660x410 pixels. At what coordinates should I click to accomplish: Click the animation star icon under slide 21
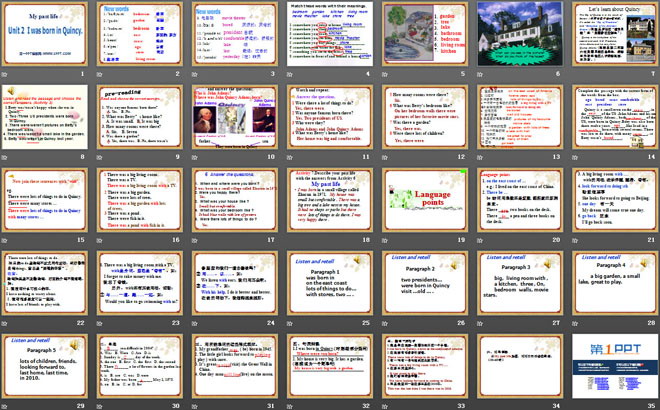tap(575, 240)
